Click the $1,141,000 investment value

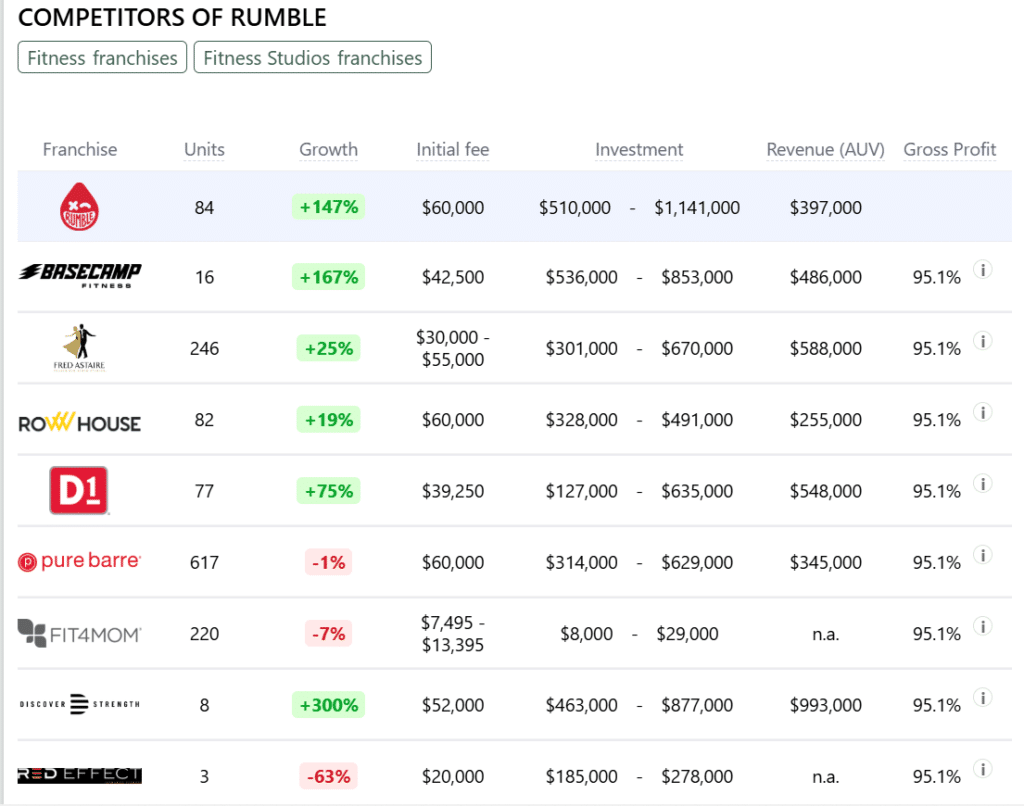click(697, 207)
